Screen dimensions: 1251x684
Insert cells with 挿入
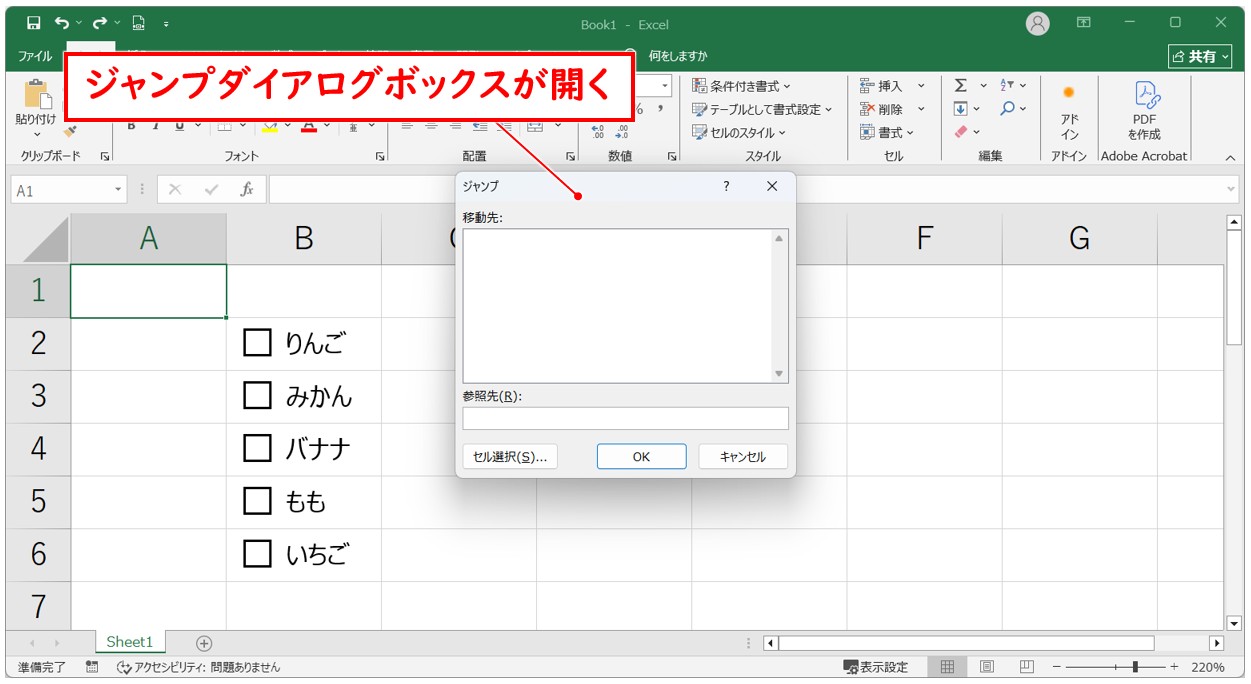(x=882, y=86)
